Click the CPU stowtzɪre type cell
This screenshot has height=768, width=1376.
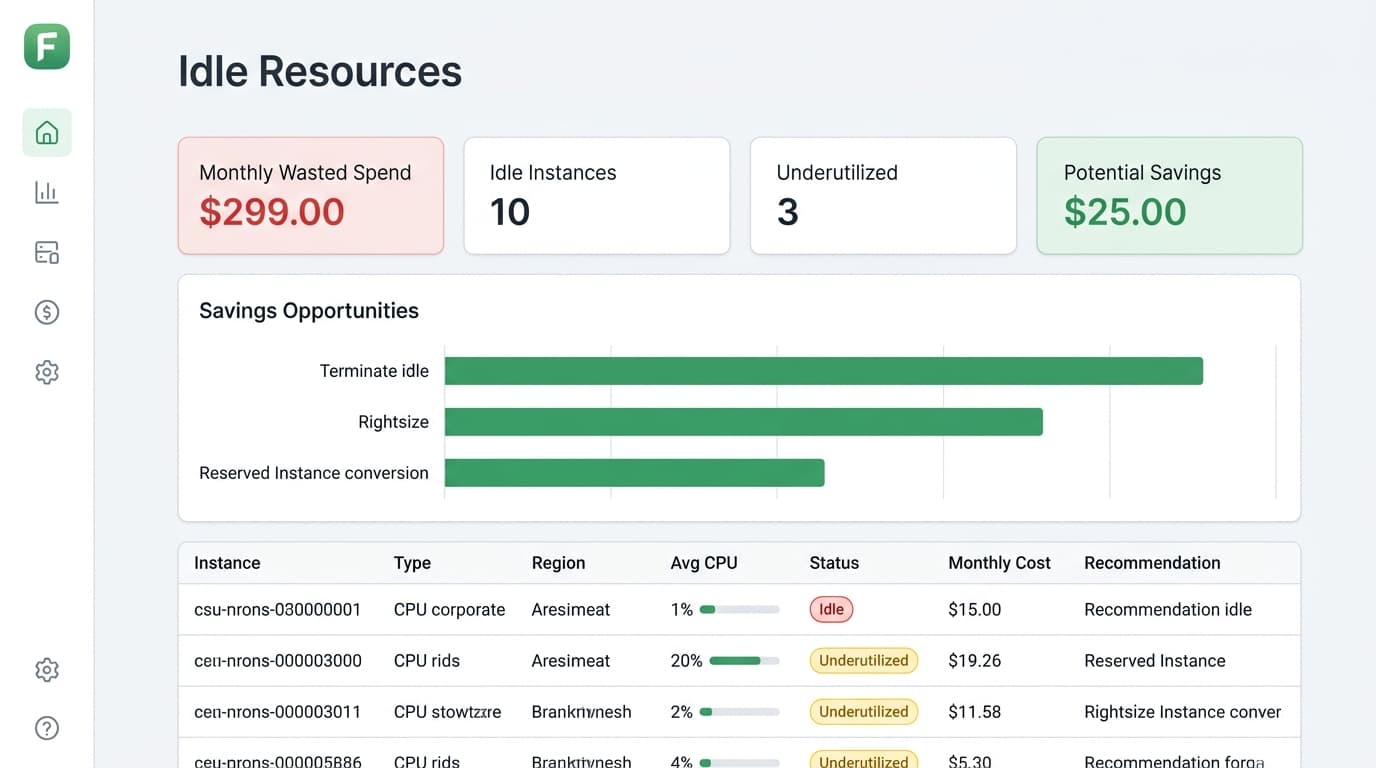(x=447, y=712)
